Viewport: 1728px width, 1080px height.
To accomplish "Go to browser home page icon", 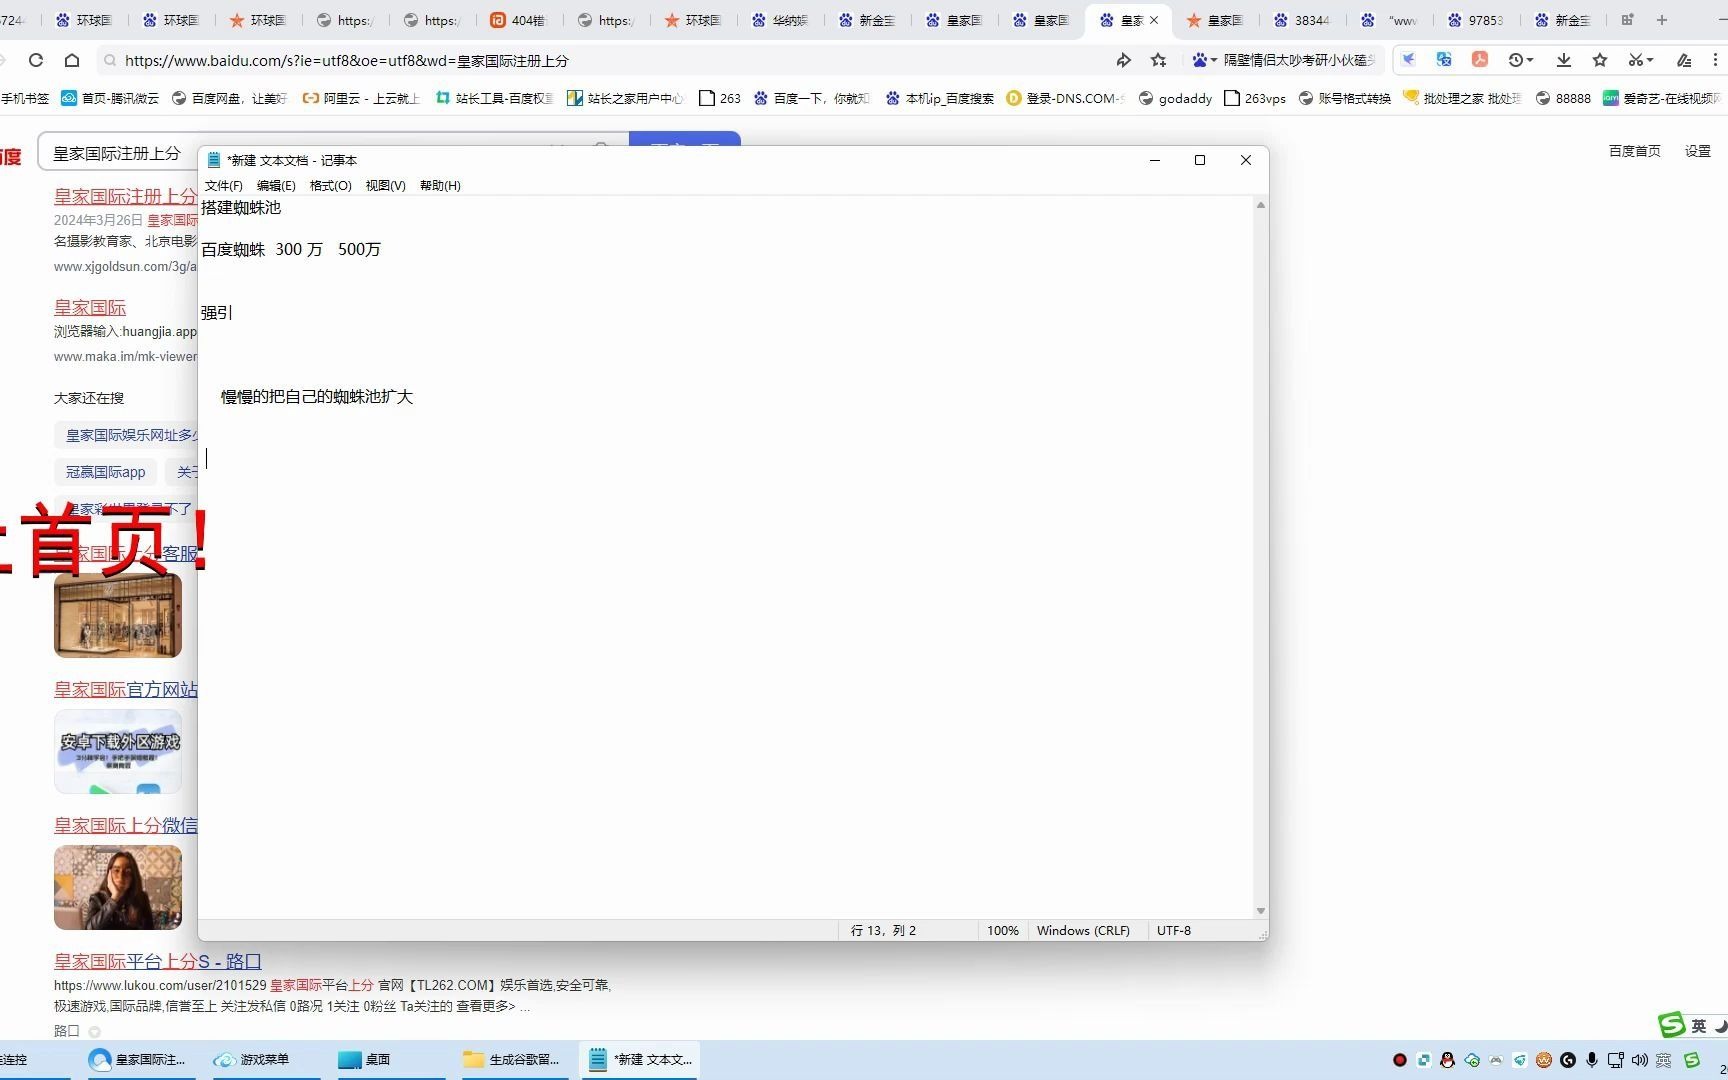I will click(x=72, y=60).
